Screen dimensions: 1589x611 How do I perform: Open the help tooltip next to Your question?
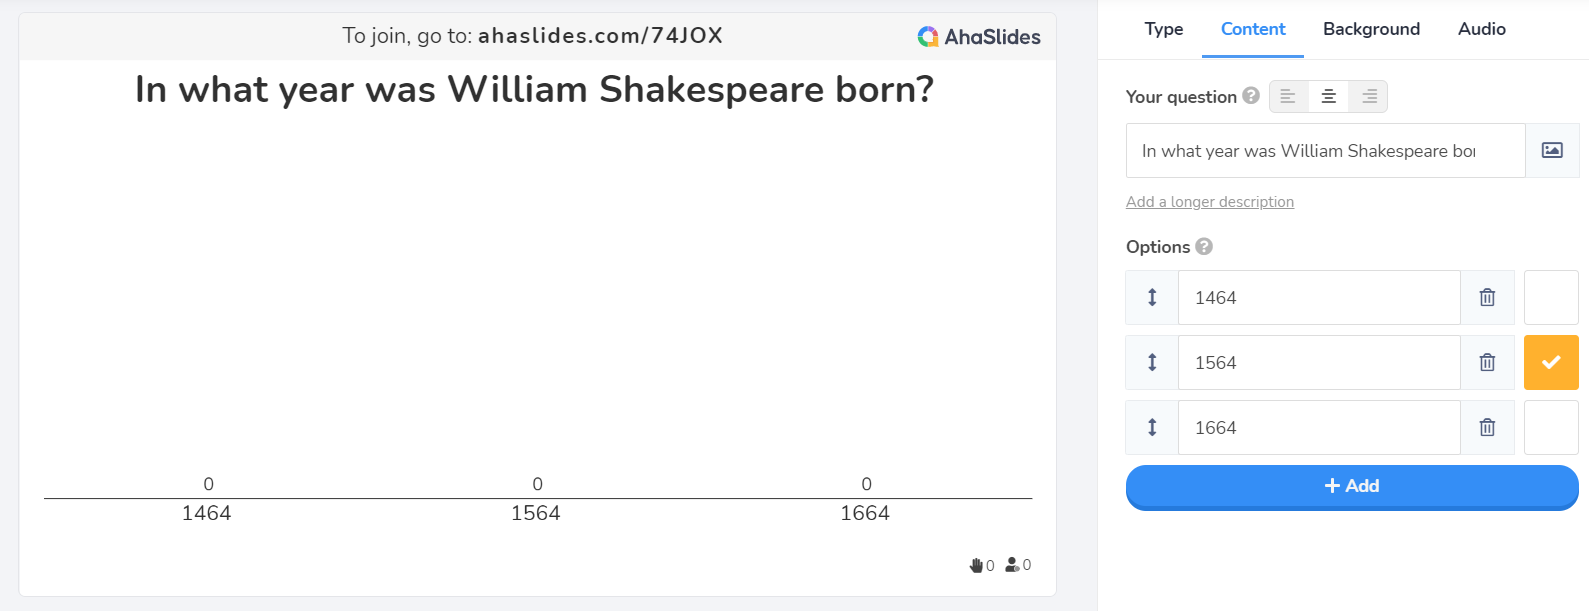coord(1251,96)
